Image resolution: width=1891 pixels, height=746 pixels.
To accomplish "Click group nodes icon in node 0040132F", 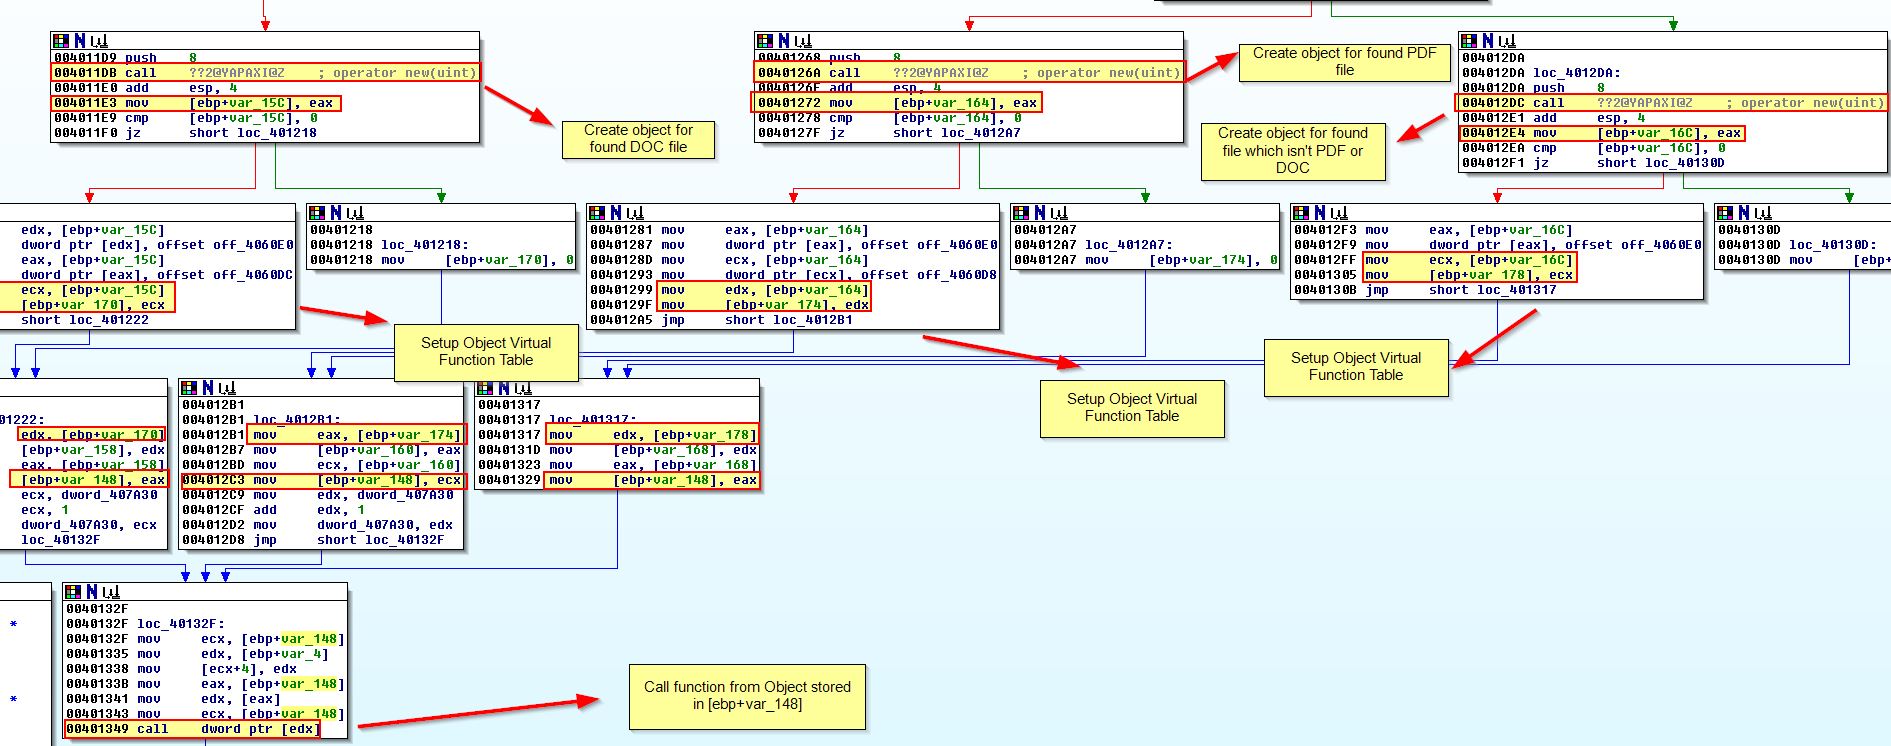I will coord(111,592).
